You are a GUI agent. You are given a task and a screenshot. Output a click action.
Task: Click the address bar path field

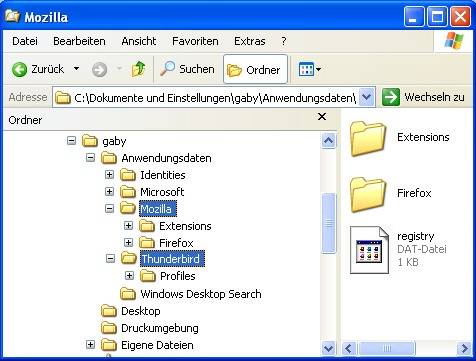[x=207, y=98]
